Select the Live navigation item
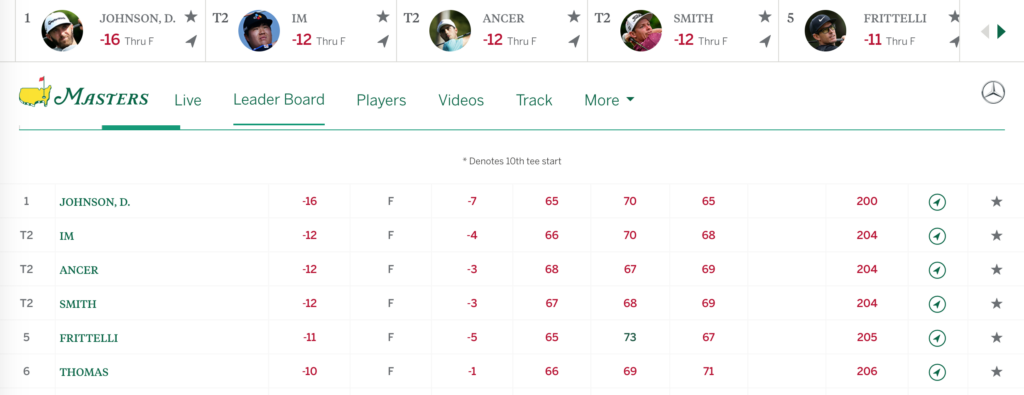1024x395 pixels. [188, 101]
